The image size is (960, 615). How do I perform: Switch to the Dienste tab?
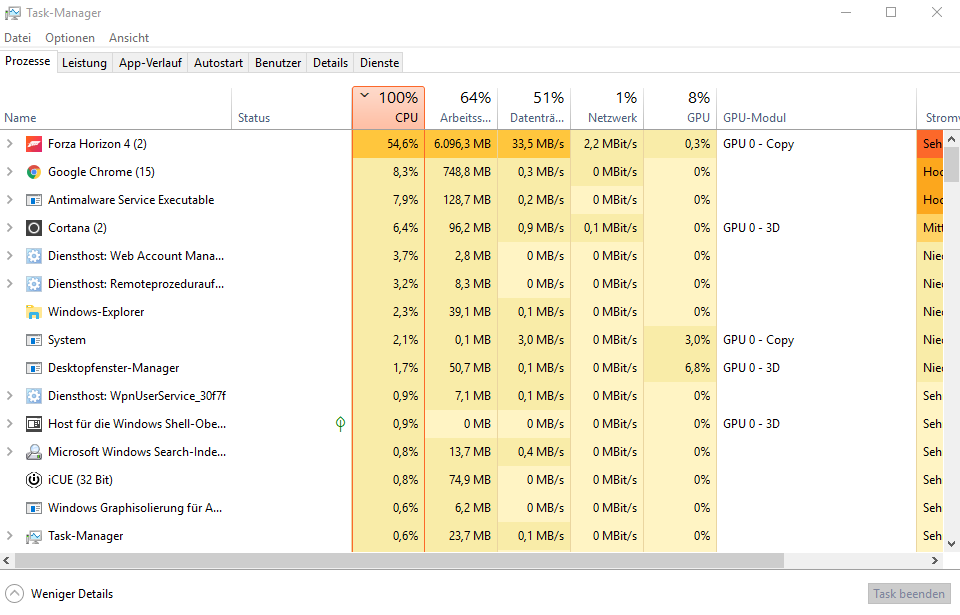click(380, 62)
